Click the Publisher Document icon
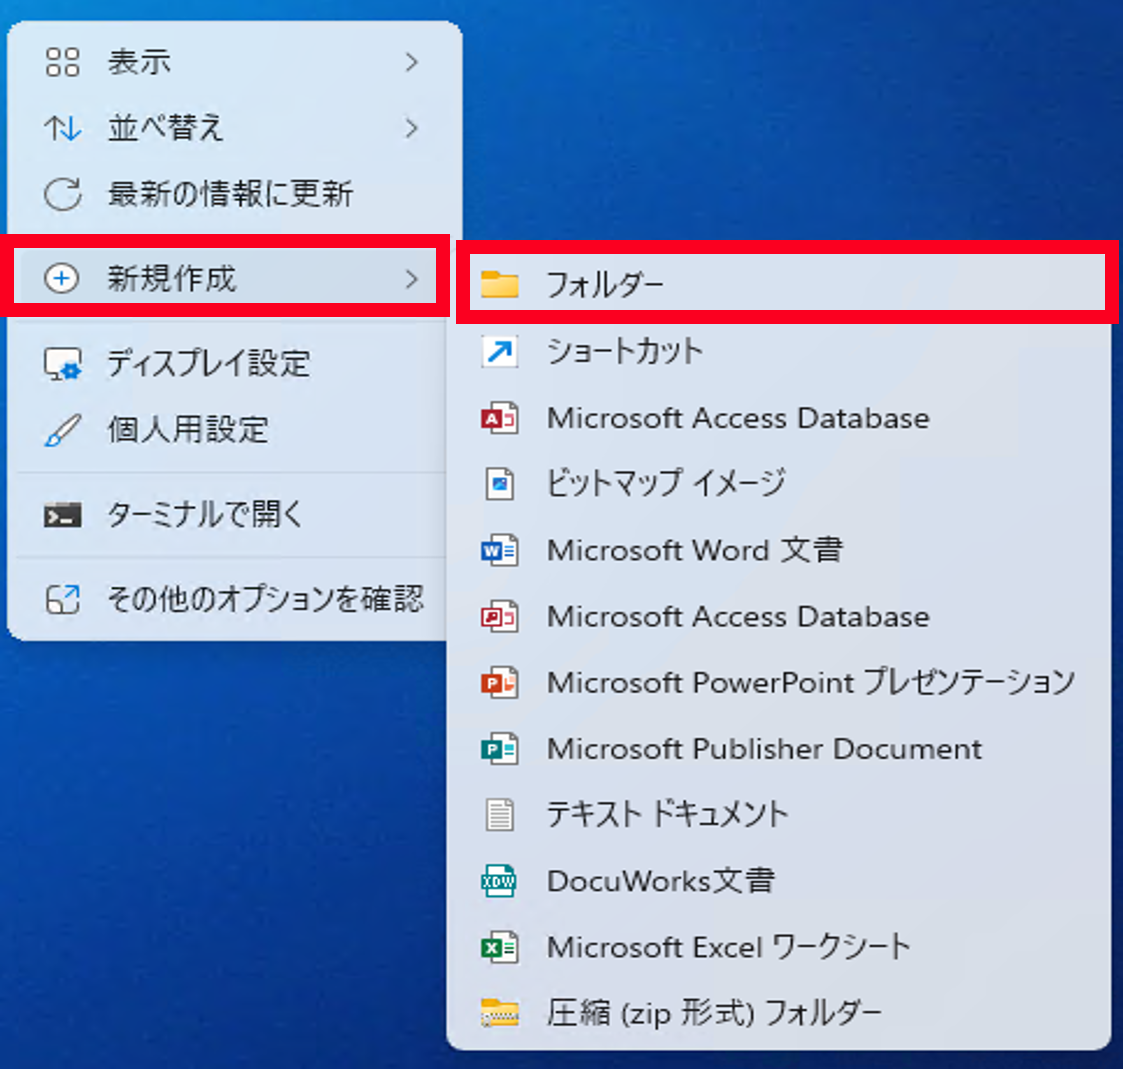 click(x=499, y=749)
